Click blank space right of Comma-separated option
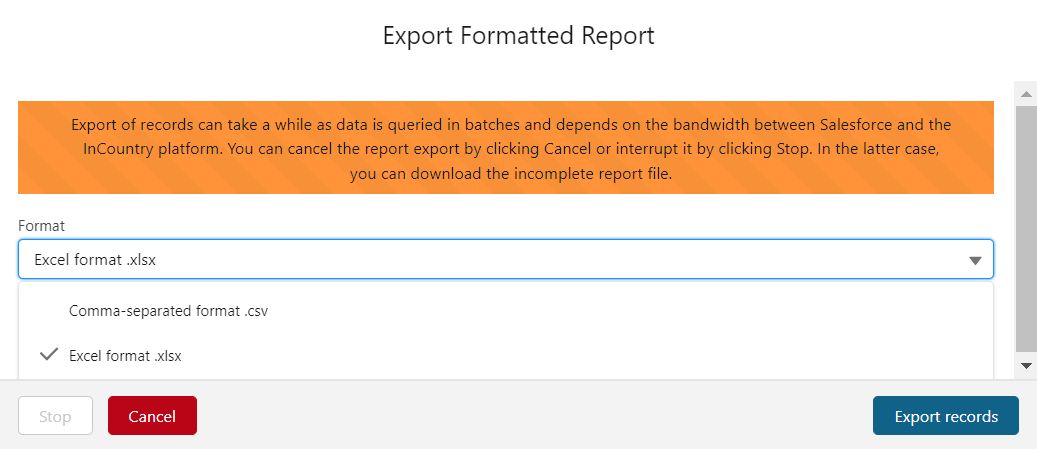1037x449 pixels. (x=620, y=311)
